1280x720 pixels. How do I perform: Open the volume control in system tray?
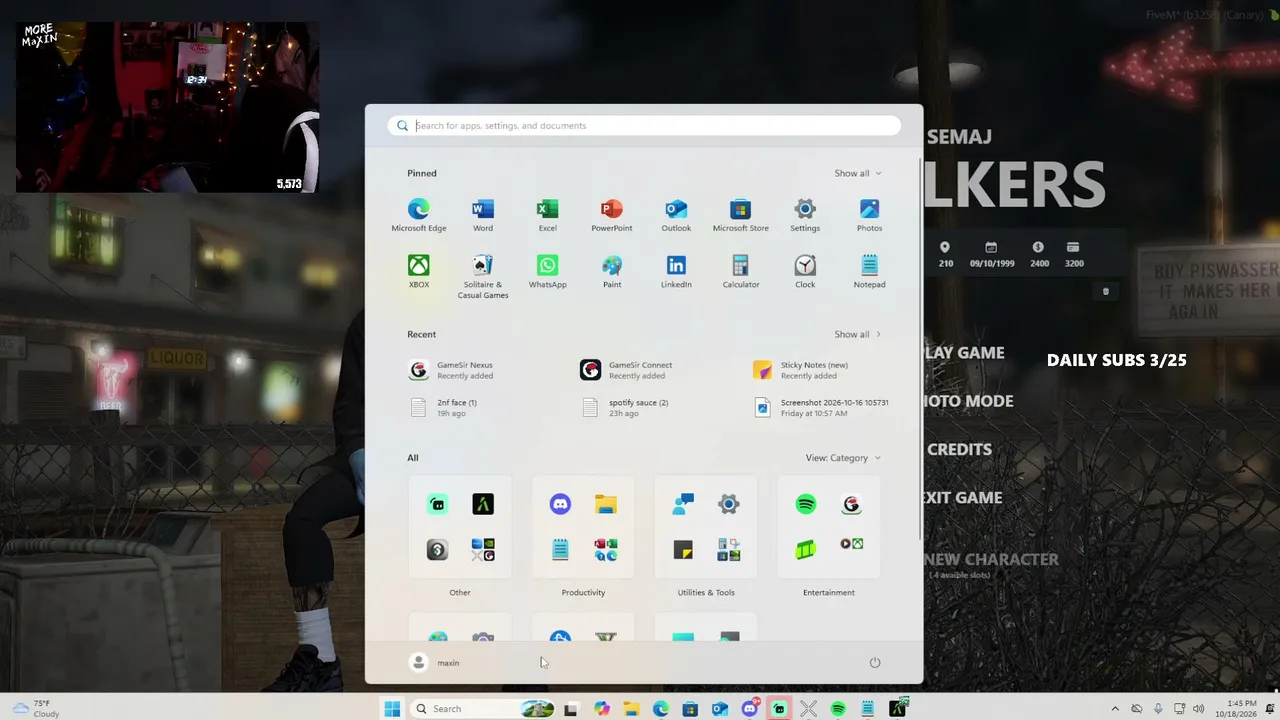coord(1198,708)
